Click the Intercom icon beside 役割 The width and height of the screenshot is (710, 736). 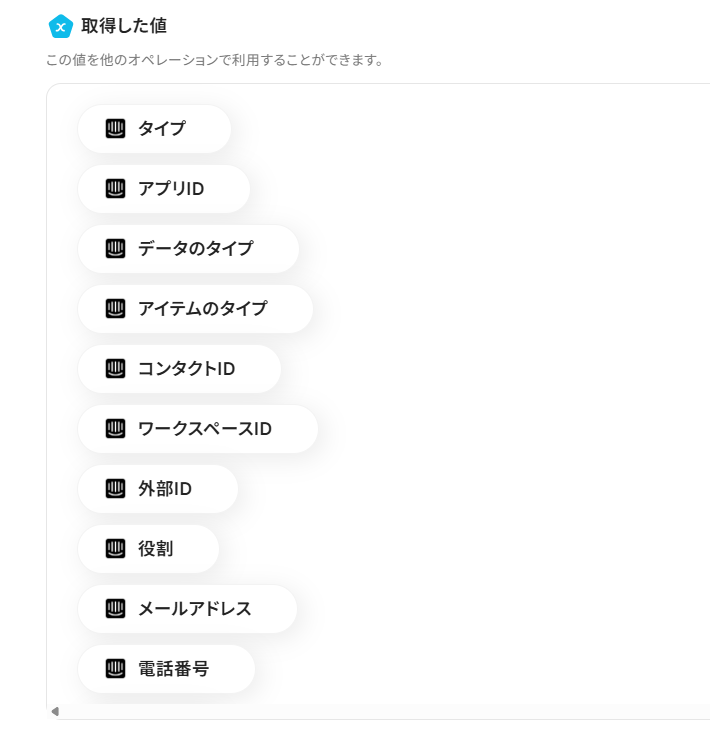[116, 549]
